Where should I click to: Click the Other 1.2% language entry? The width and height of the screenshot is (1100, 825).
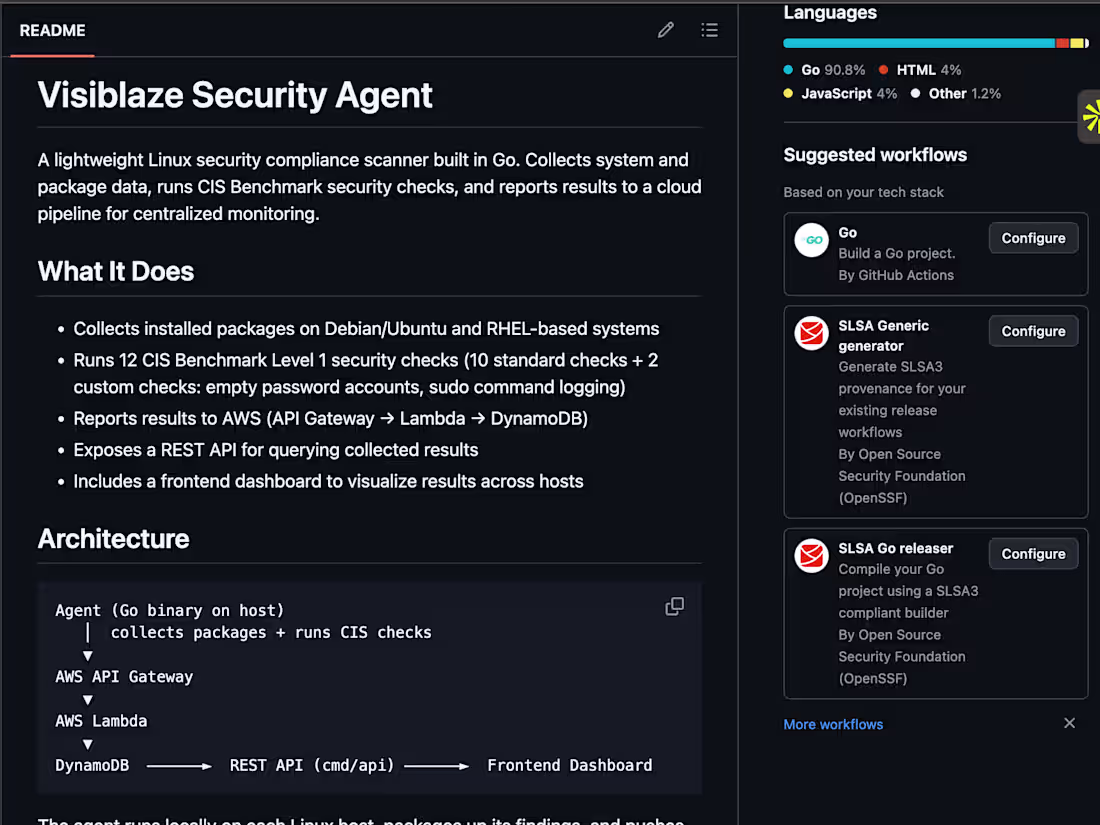point(955,93)
